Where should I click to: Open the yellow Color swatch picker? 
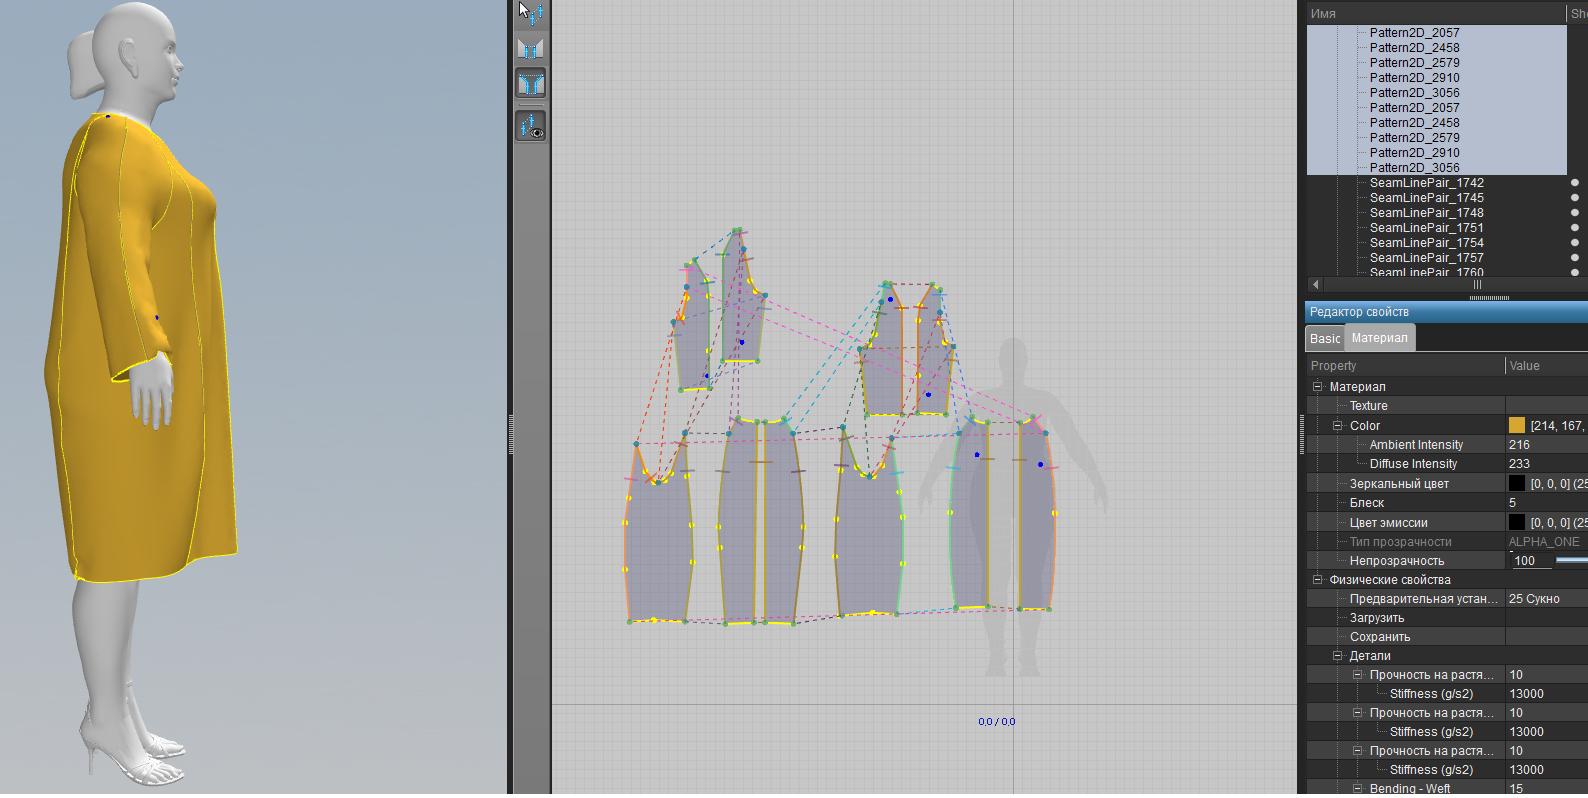point(1517,426)
